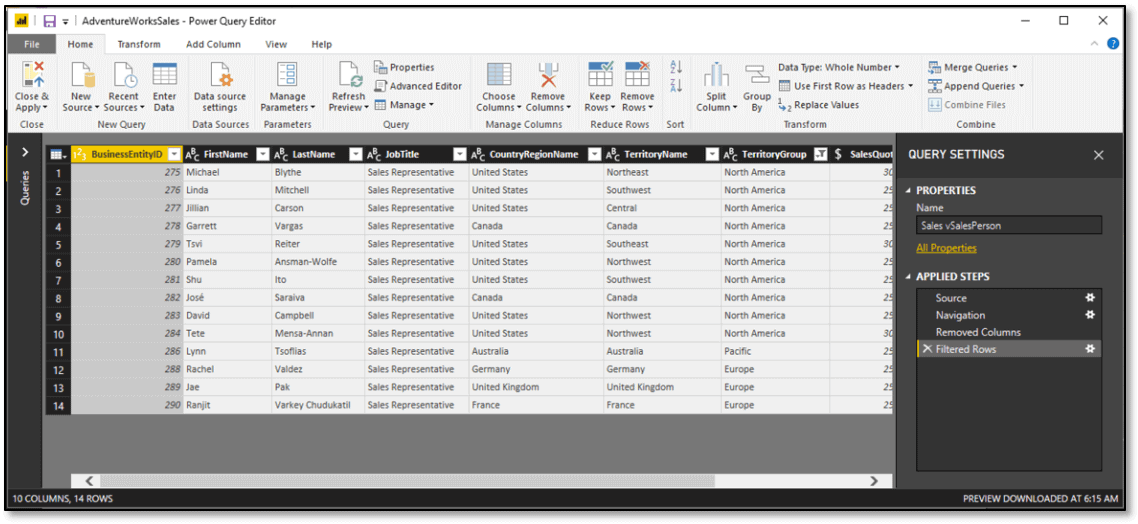Expand the Queries pane arrow
Screen dimensions: 1138x524
point(25,152)
